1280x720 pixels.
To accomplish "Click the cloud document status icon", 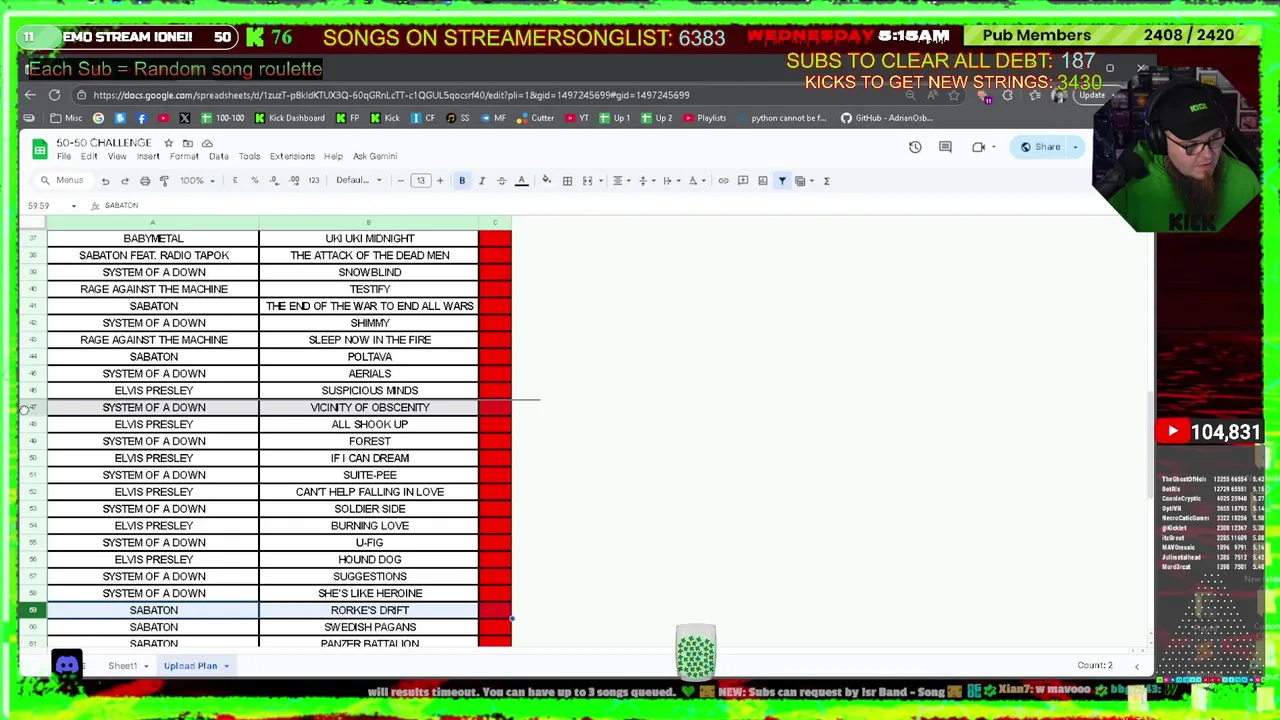I will (x=207, y=143).
